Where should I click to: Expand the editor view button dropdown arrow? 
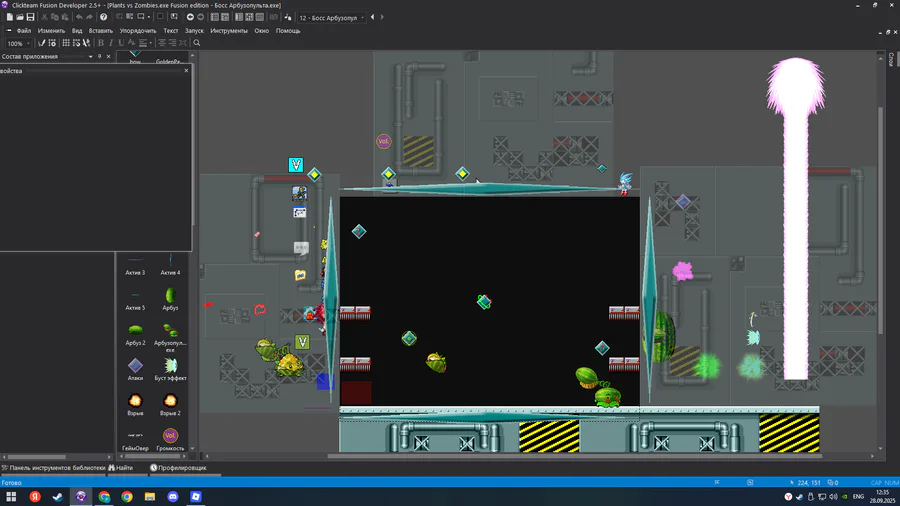(149, 17)
